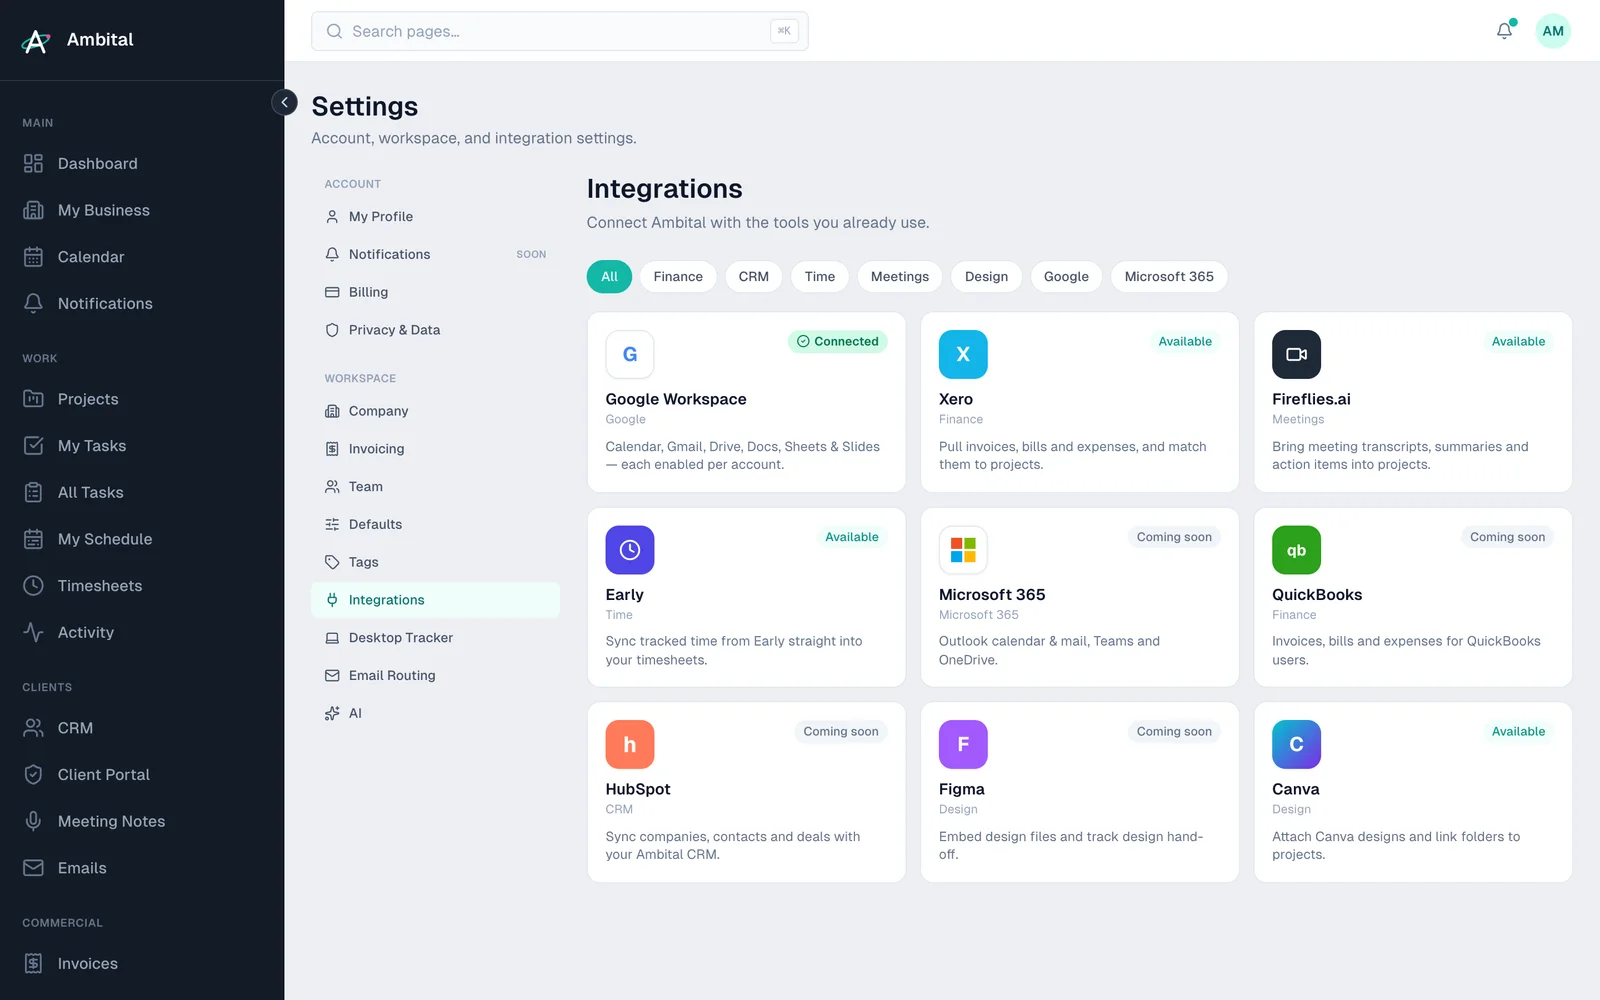Open the CRM sidebar item

click(x=142, y=728)
